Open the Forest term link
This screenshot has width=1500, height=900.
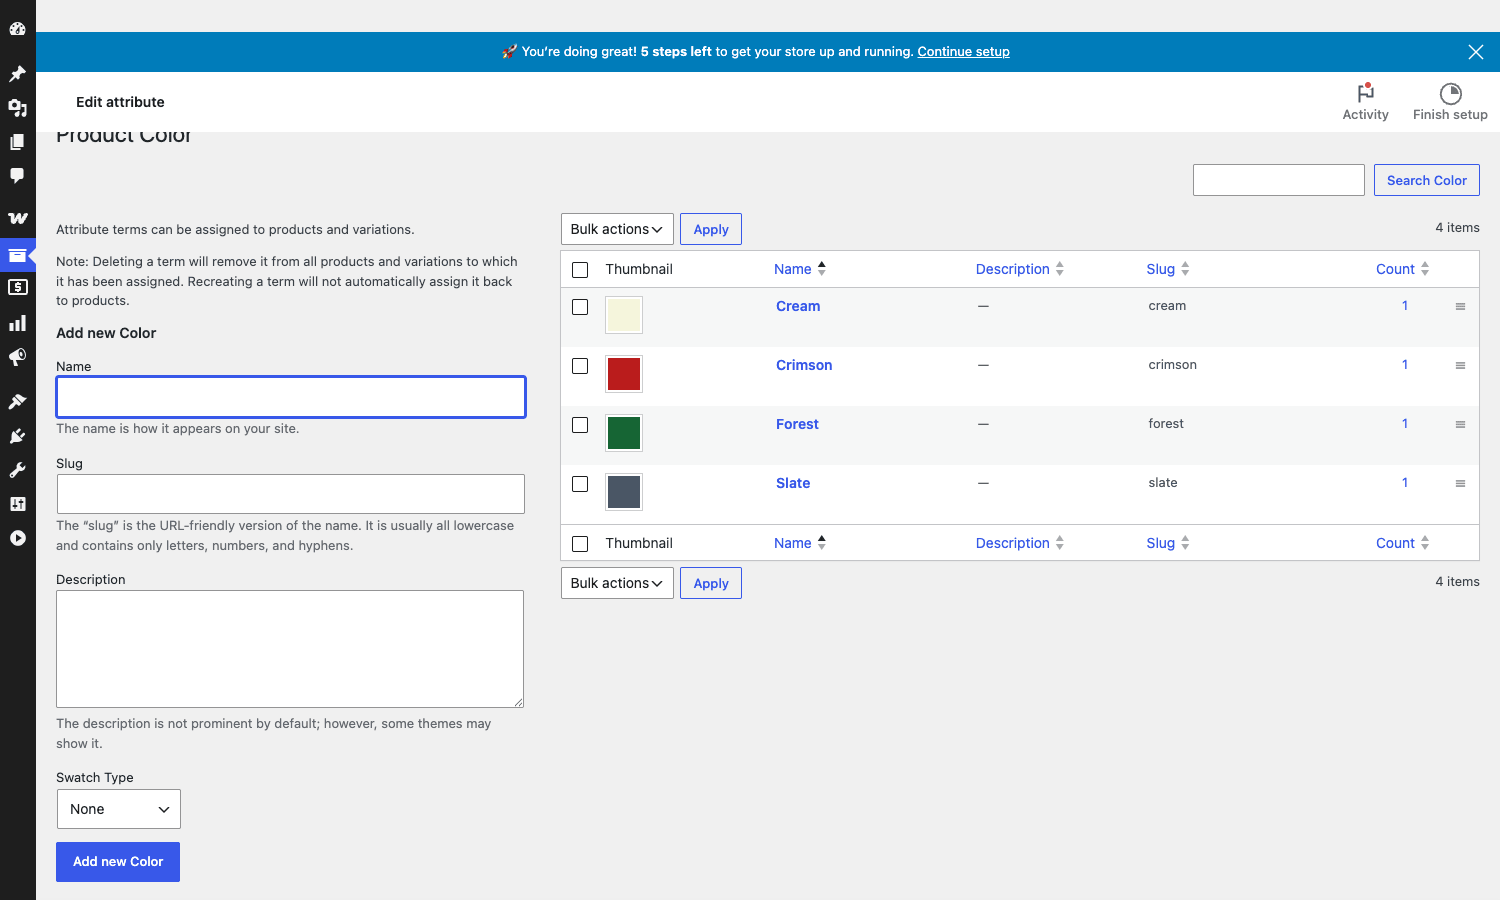pos(797,424)
